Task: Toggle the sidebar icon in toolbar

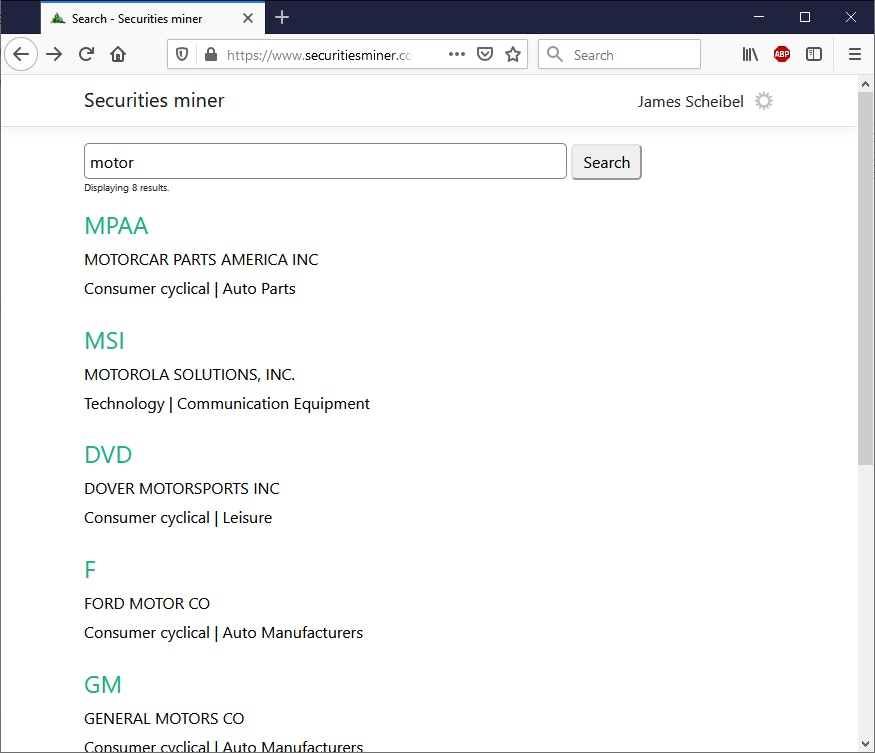Action: point(814,54)
